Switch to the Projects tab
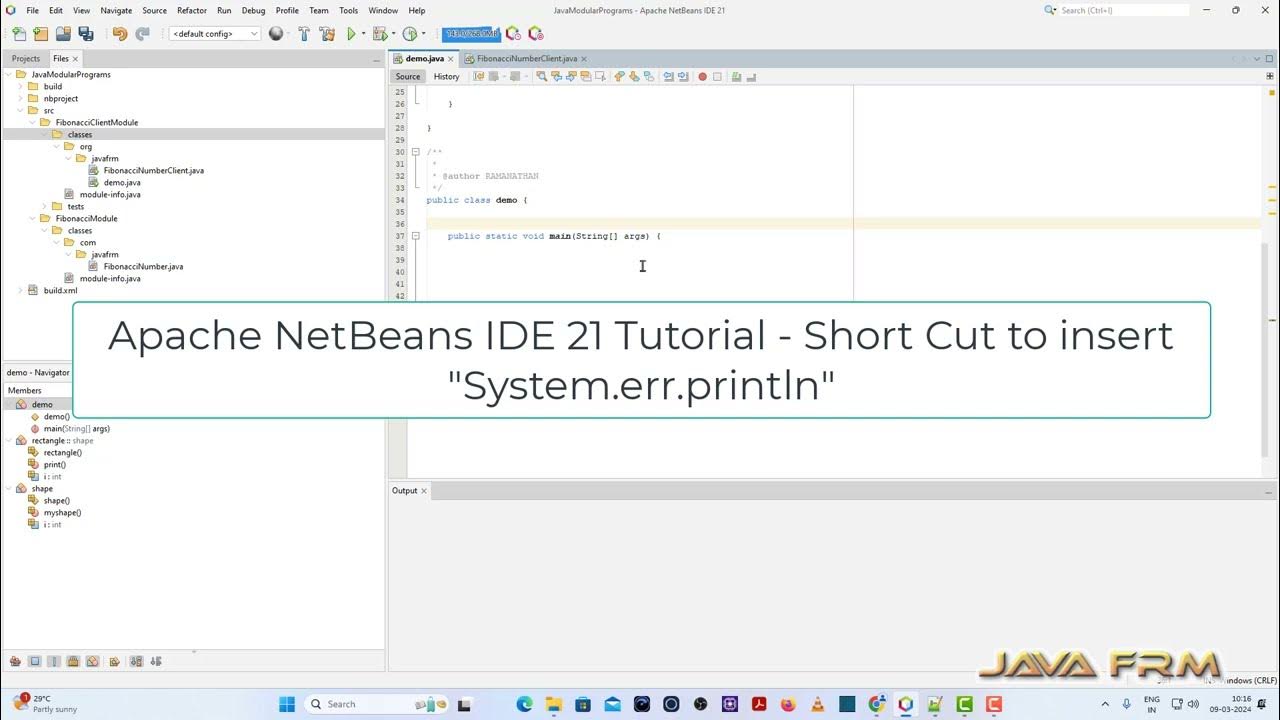The width and height of the screenshot is (1280, 720). pos(26,58)
